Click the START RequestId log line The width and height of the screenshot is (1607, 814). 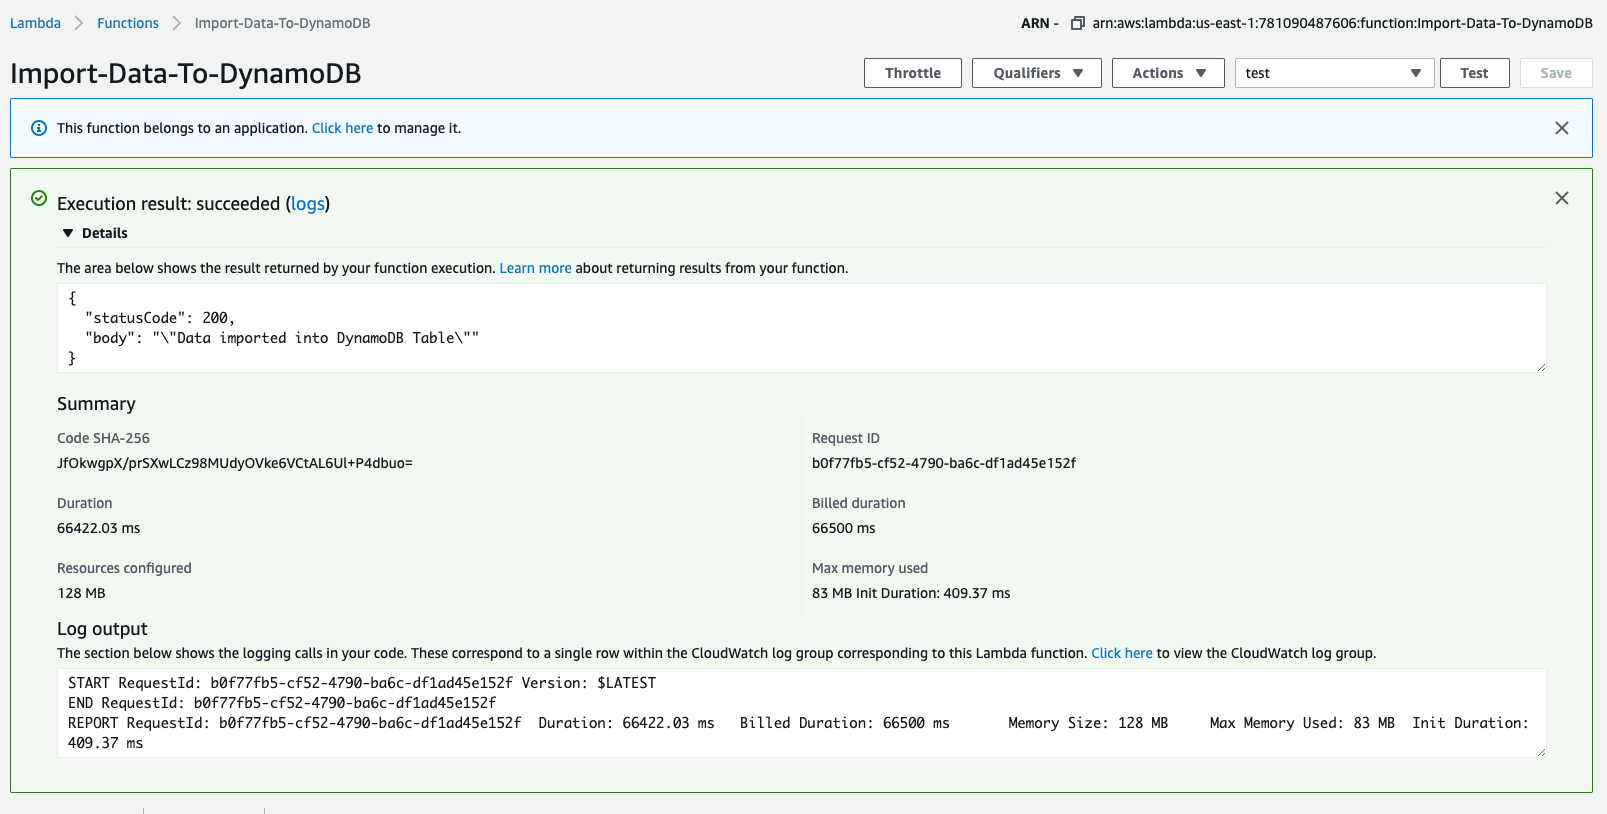click(x=362, y=683)
